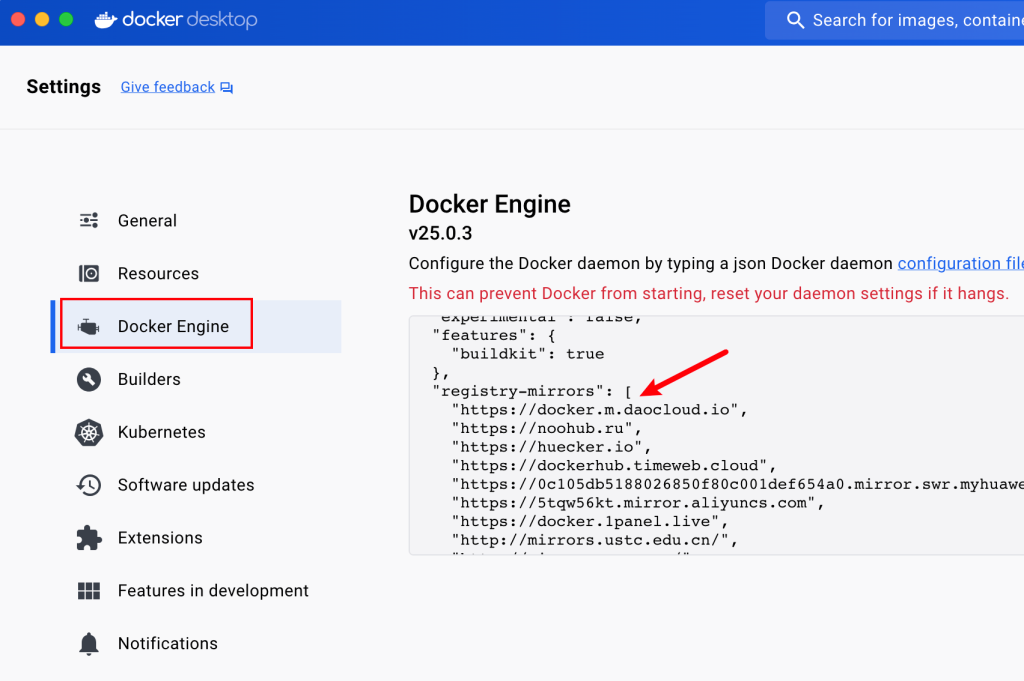Image resolution: width=1024 pixels, height=681 pixels.
Task: Click the red macOS close window button
Action: (x=18, y=20)
